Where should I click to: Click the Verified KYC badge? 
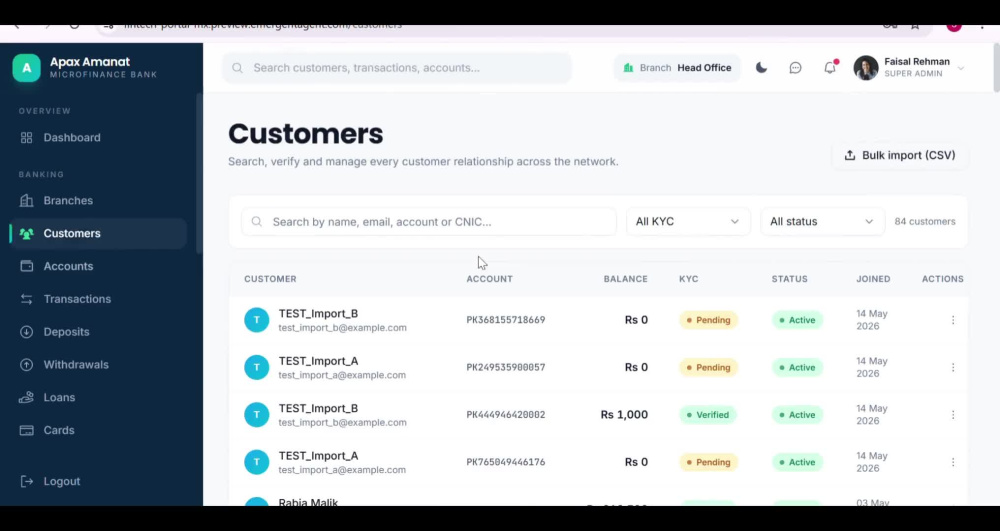coord(708,415)
